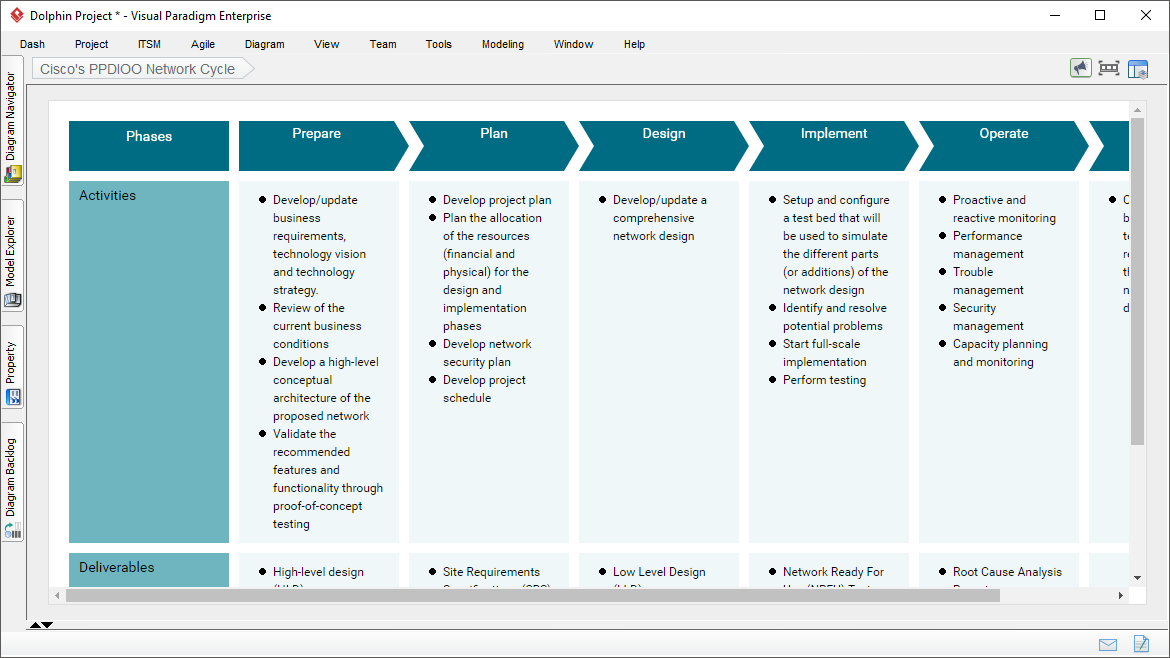Screen dimensions: 1170x658
Task: Select the Plan phase arrow
Action: tap(493, 145)
